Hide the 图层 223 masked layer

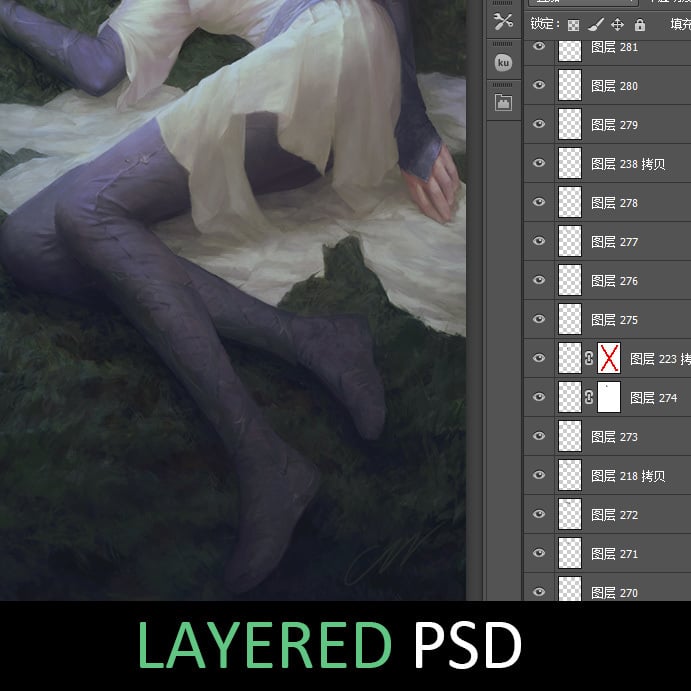pos(539,358)
